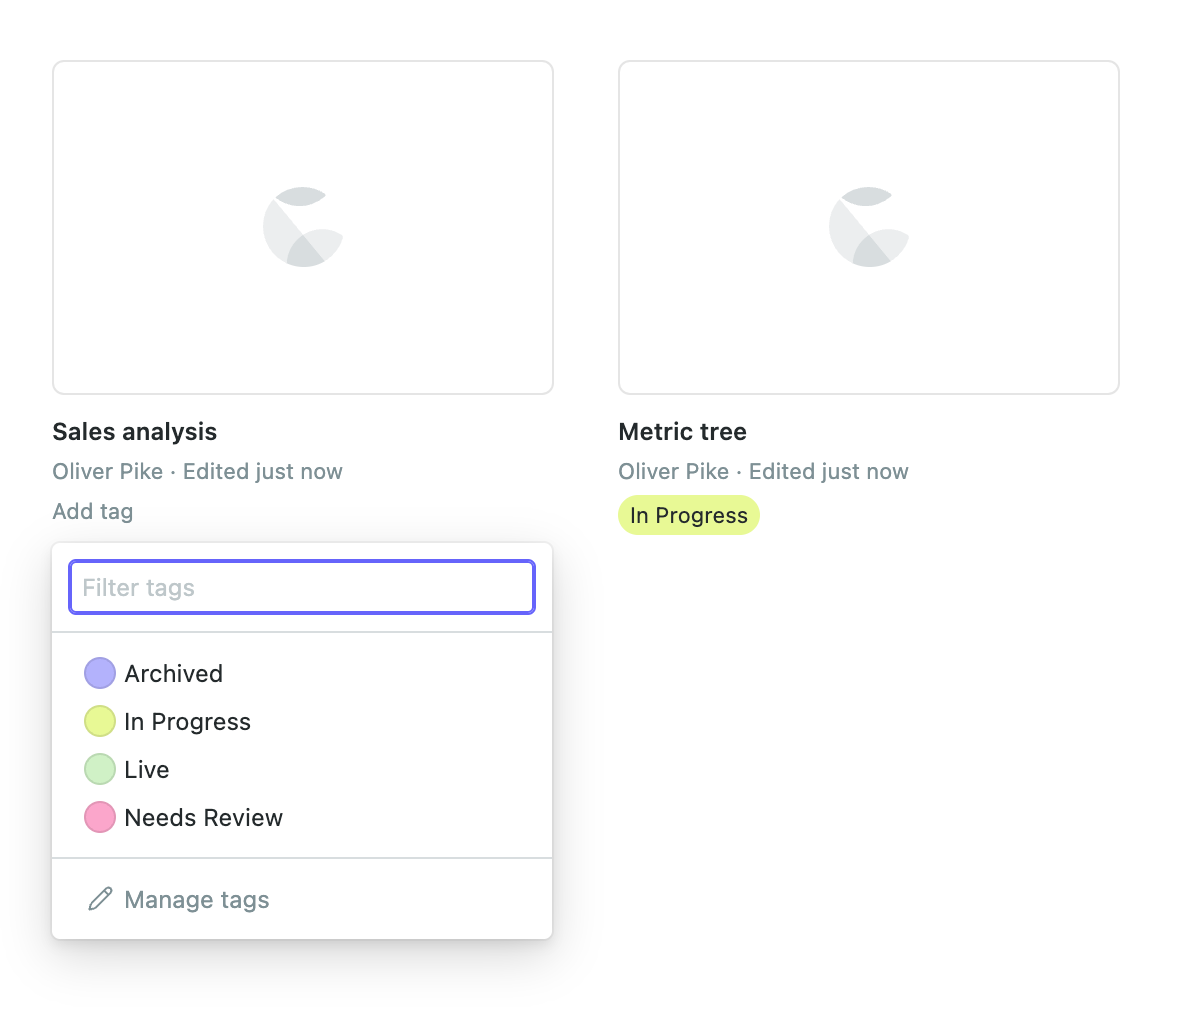Pick the Live tag from the dropdown
The image size is (1182, 1010).
147,769
